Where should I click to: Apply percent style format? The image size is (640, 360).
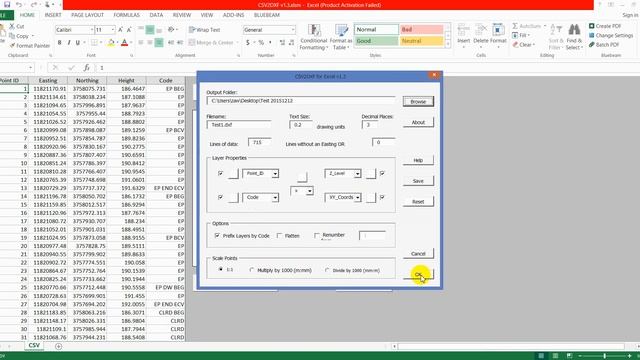click(261, 42)
